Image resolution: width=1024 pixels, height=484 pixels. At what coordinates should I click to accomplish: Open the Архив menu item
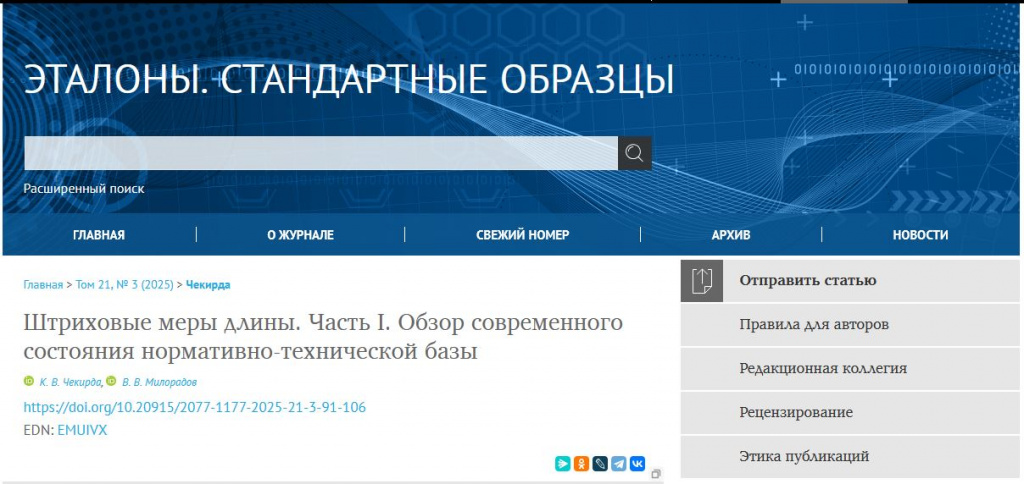pos(731,235)
